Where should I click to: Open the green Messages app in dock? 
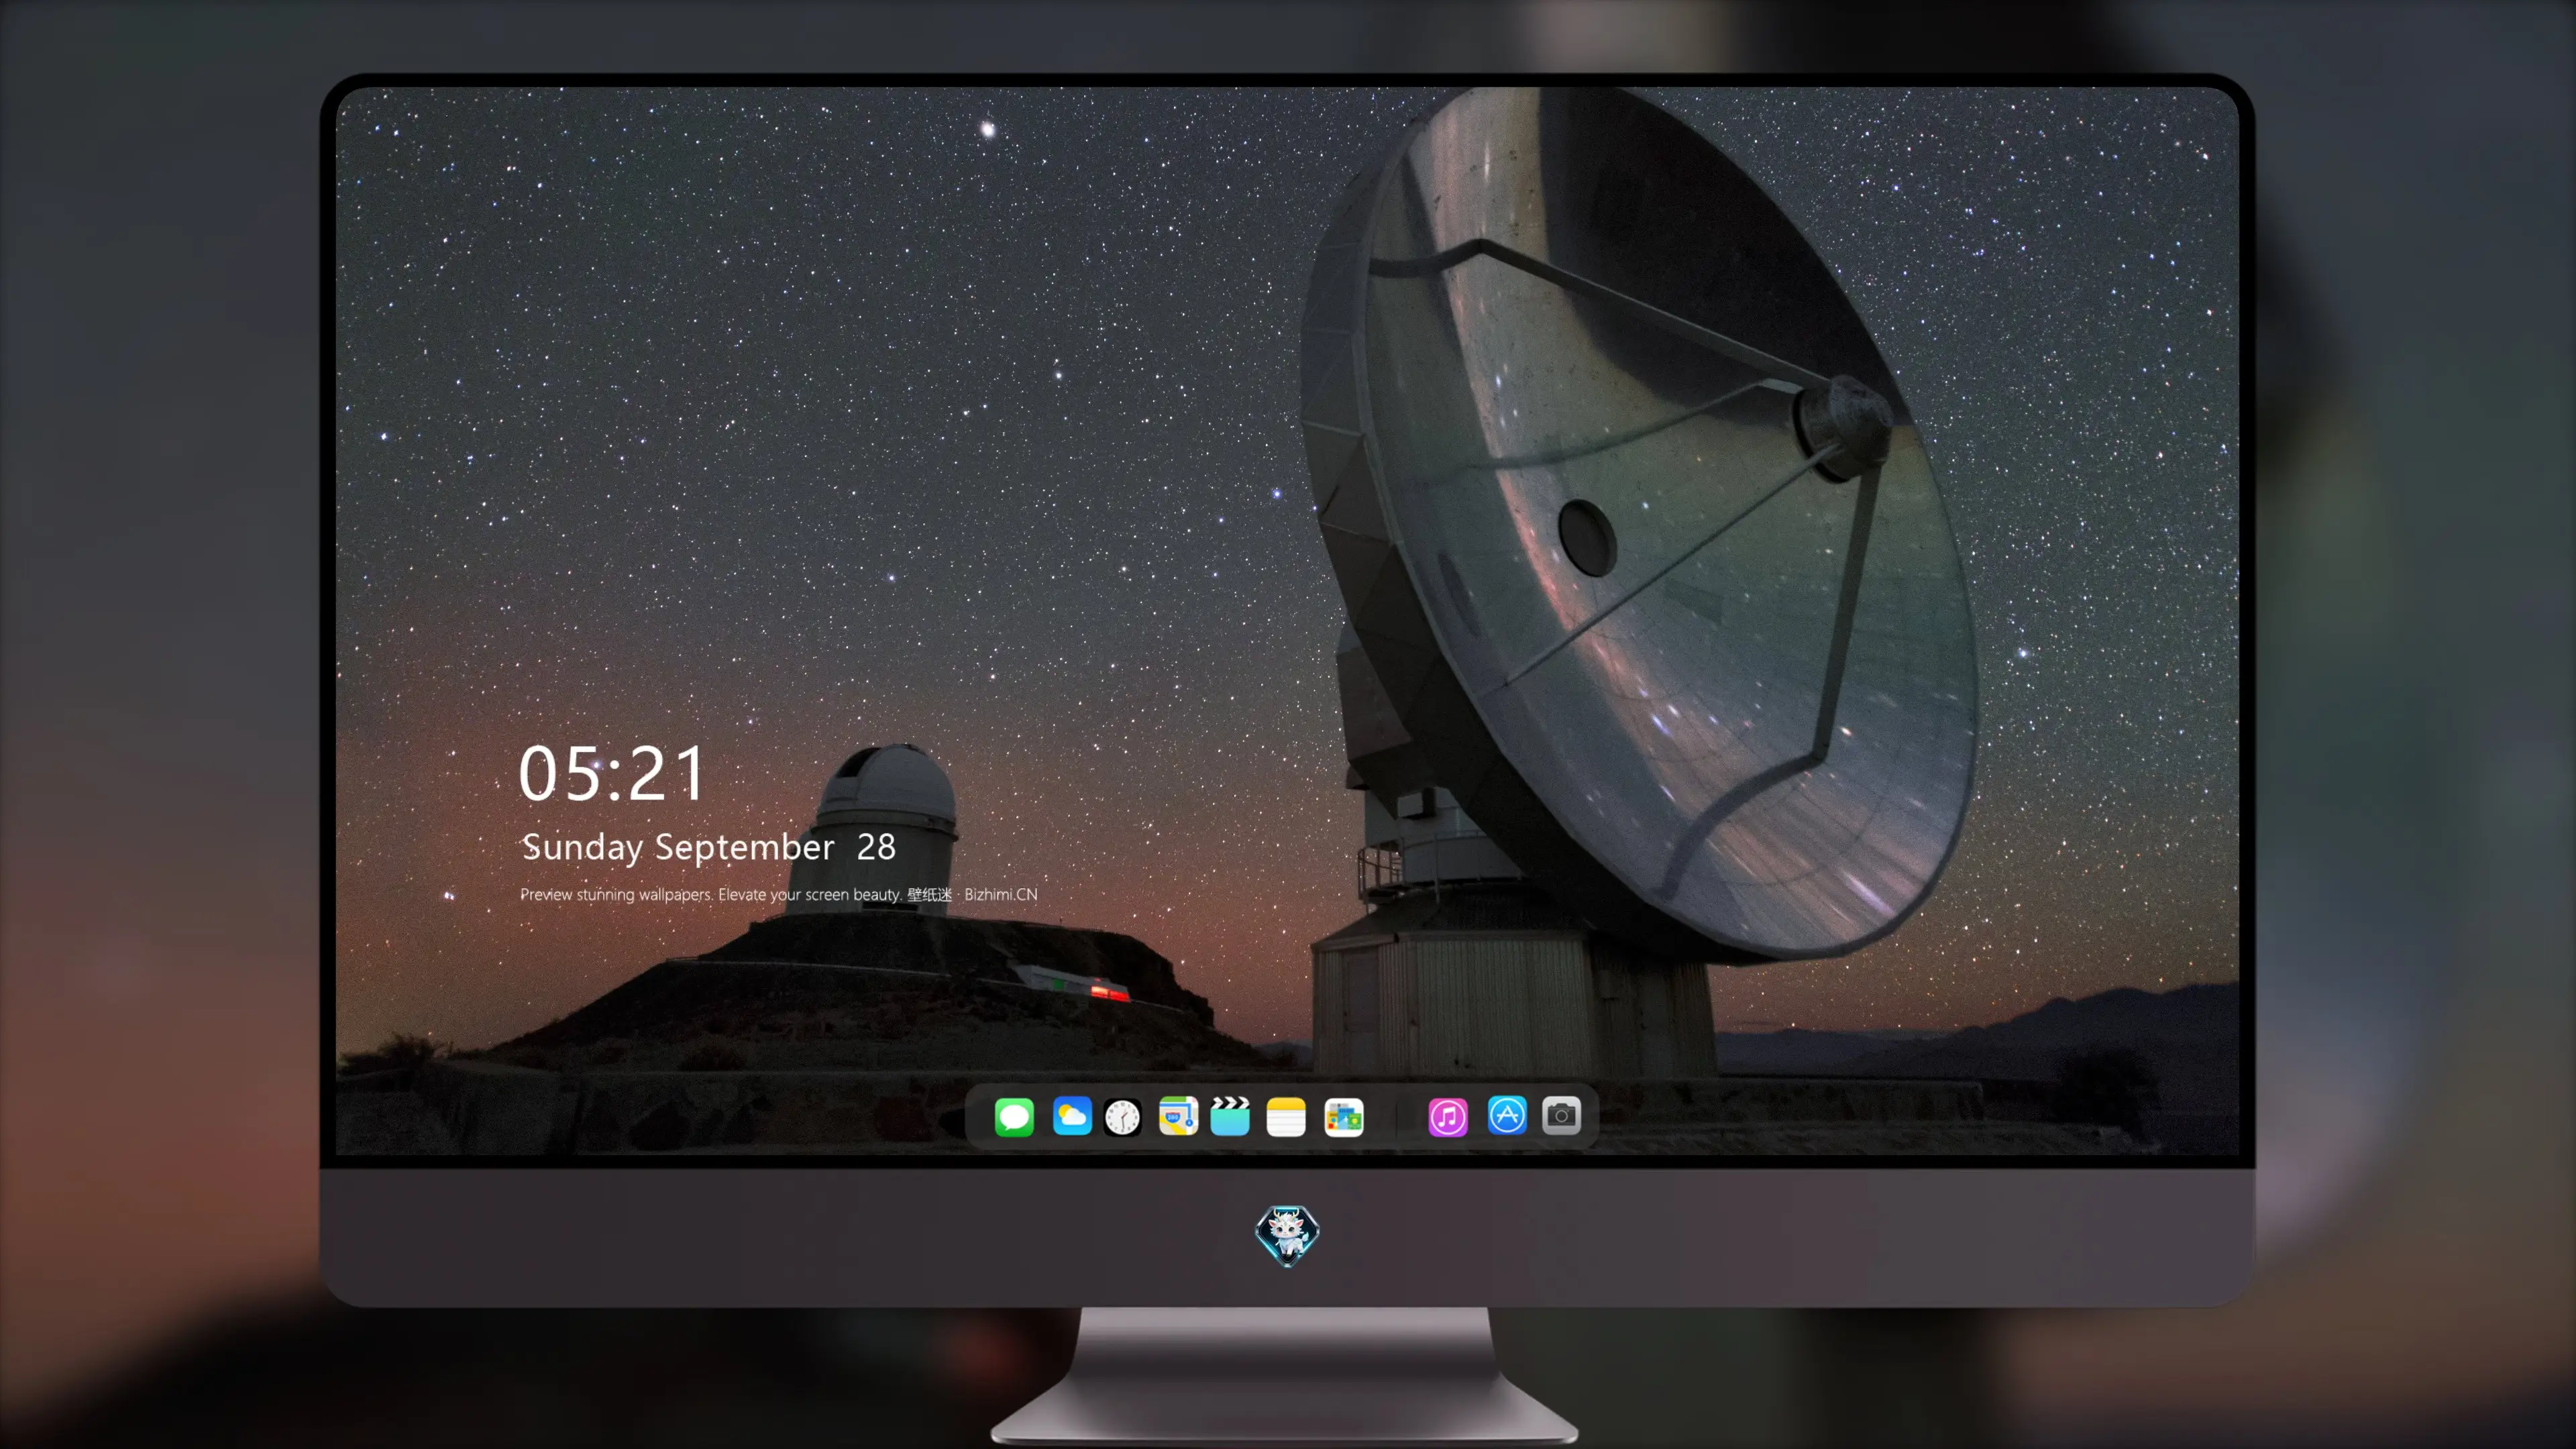point(1014,1116)
